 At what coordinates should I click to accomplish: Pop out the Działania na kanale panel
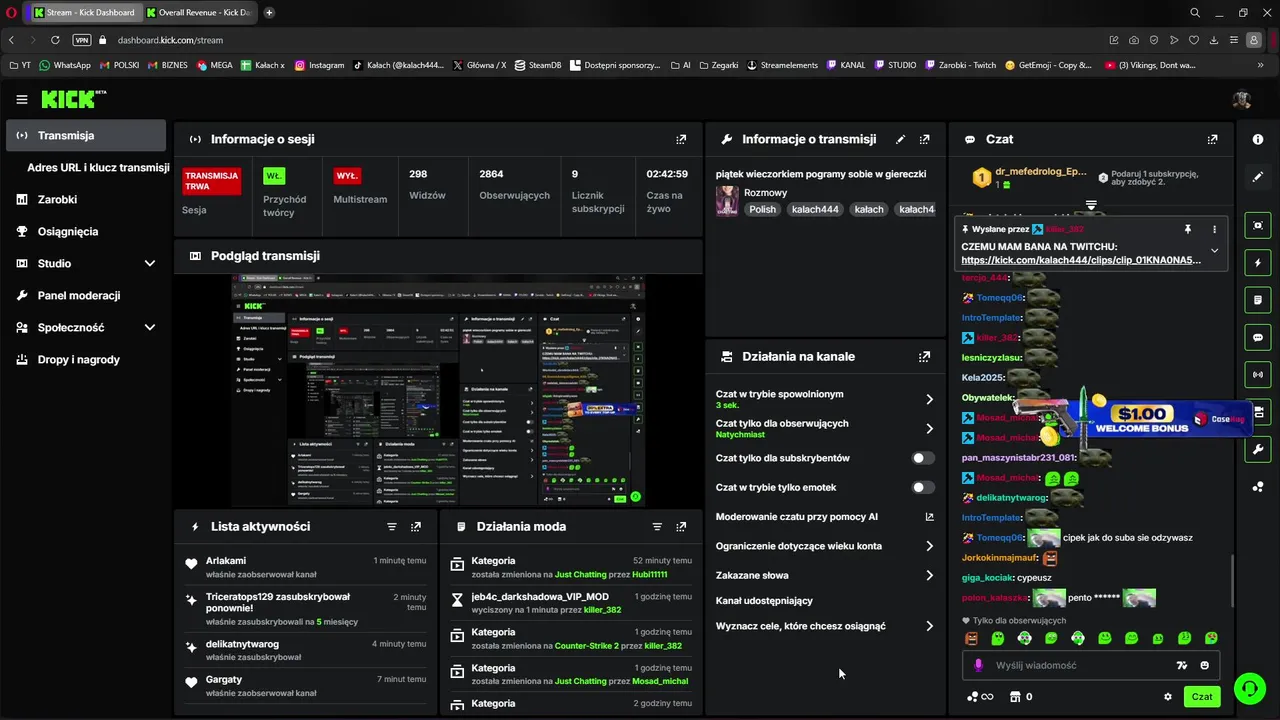tap(925, 357)
